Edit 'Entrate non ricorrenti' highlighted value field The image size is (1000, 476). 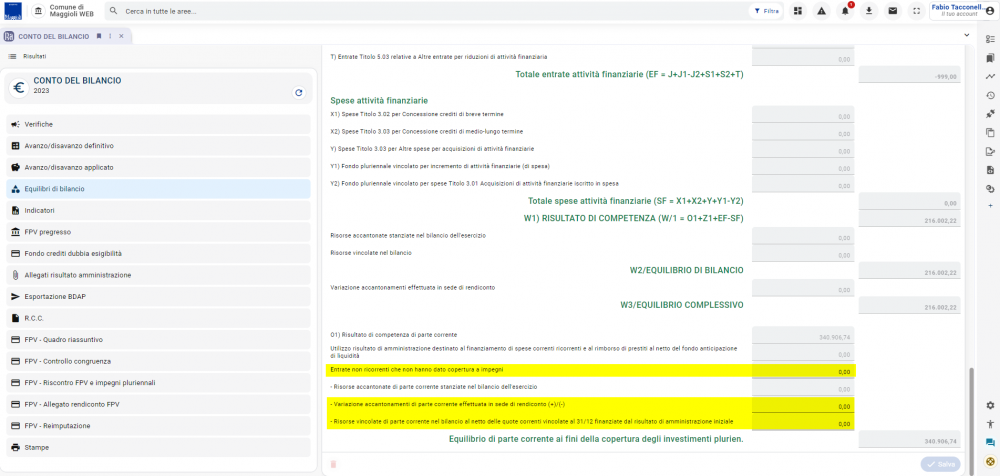pos(803,371)
